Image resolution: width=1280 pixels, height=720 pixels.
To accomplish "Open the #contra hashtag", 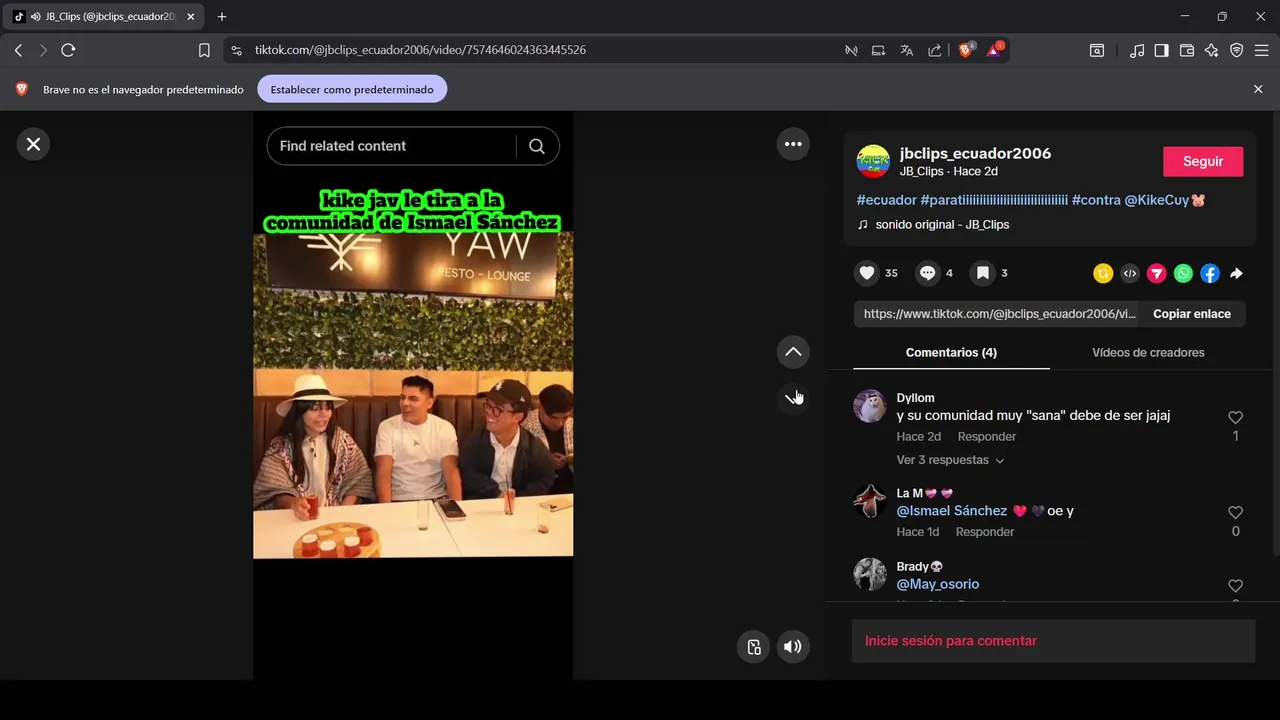I will [1096, 200].
